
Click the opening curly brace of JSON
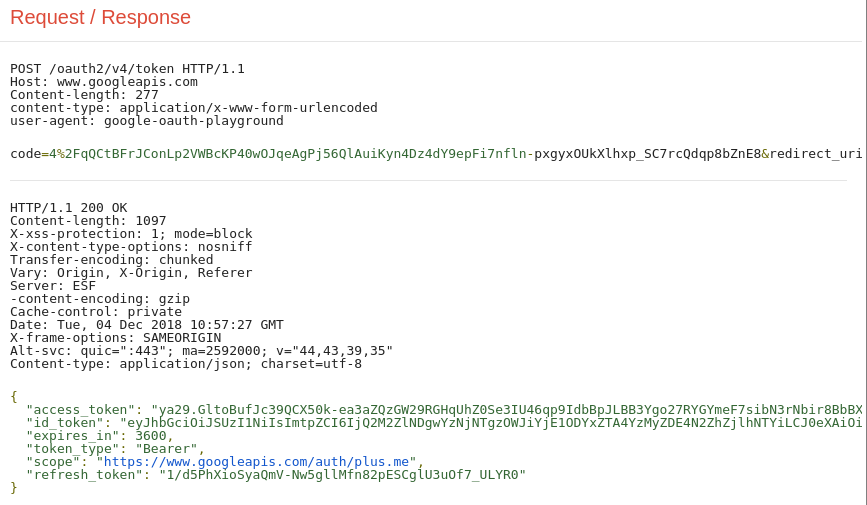pos(14,397)
